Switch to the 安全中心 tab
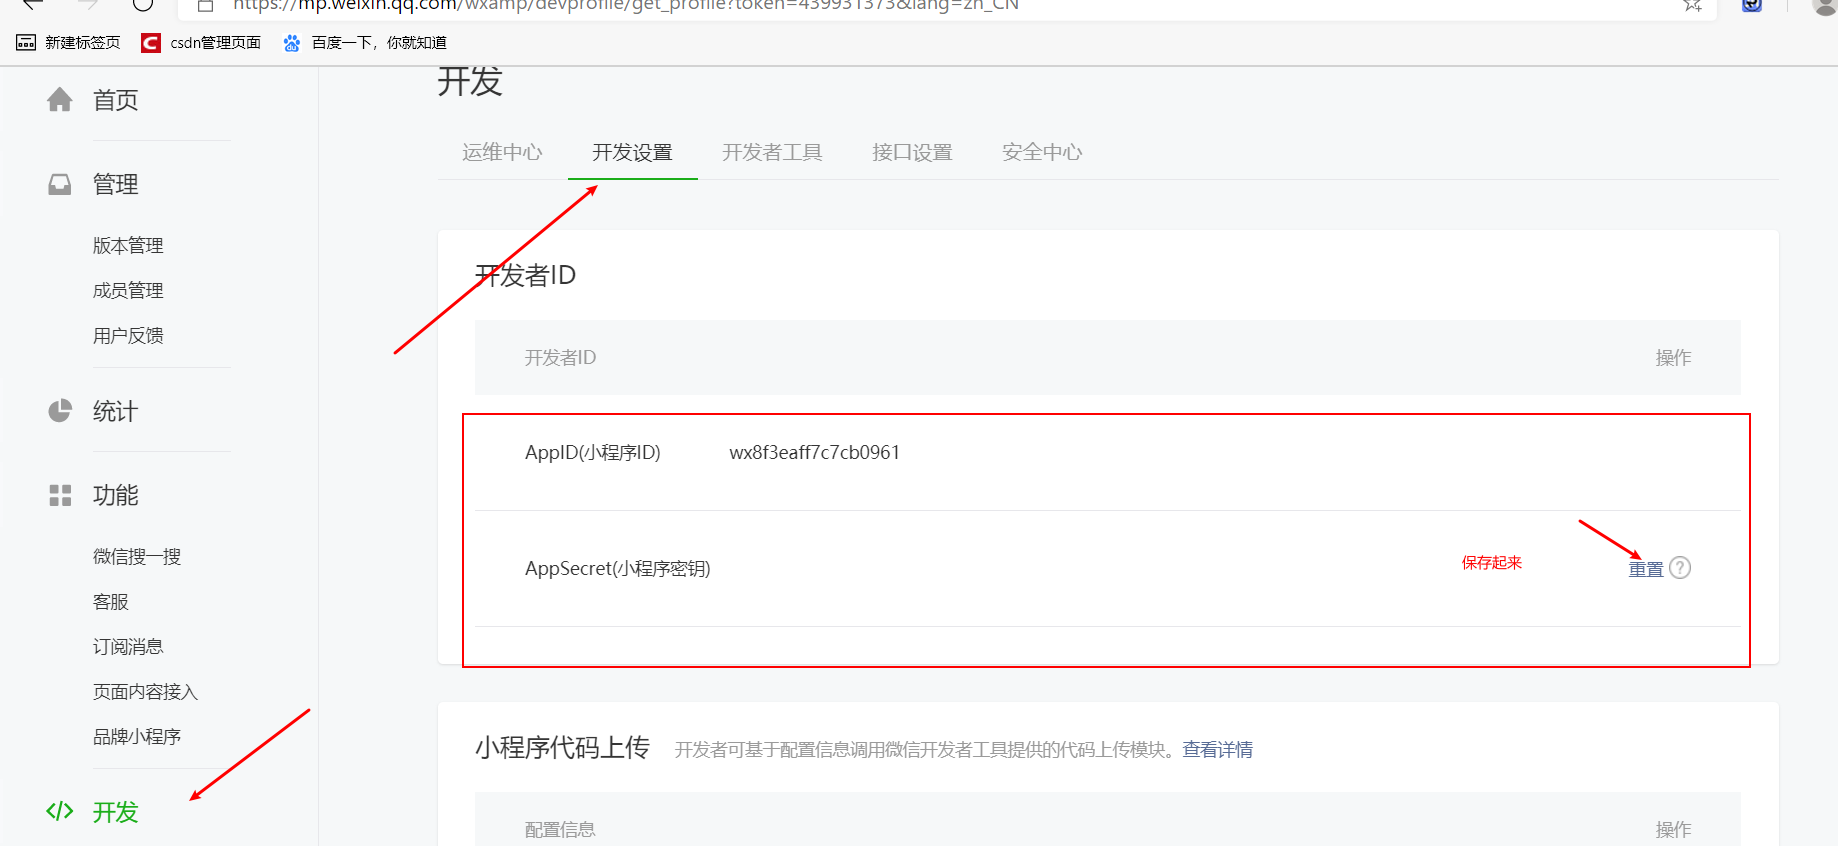Image resolution: width=1838 pixels, height=846 pixels. (1042, 152)
